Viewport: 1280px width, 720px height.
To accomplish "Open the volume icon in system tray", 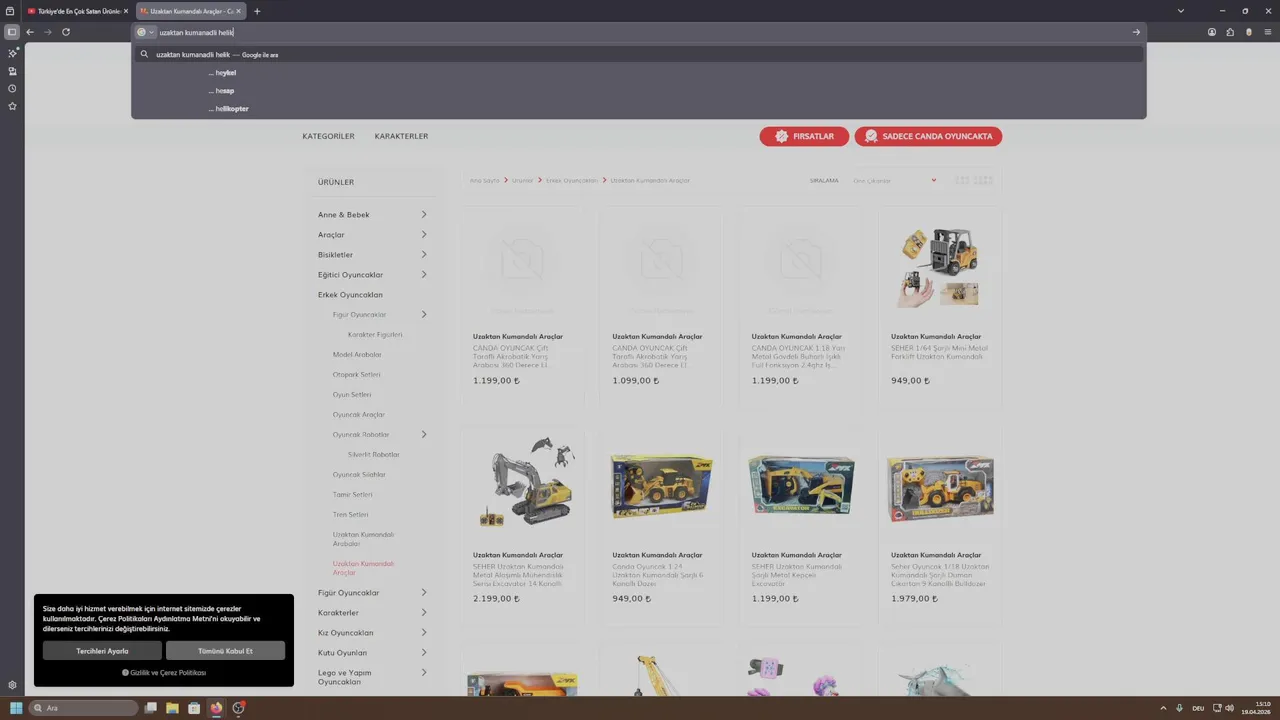I will (x=1229, y=708).
